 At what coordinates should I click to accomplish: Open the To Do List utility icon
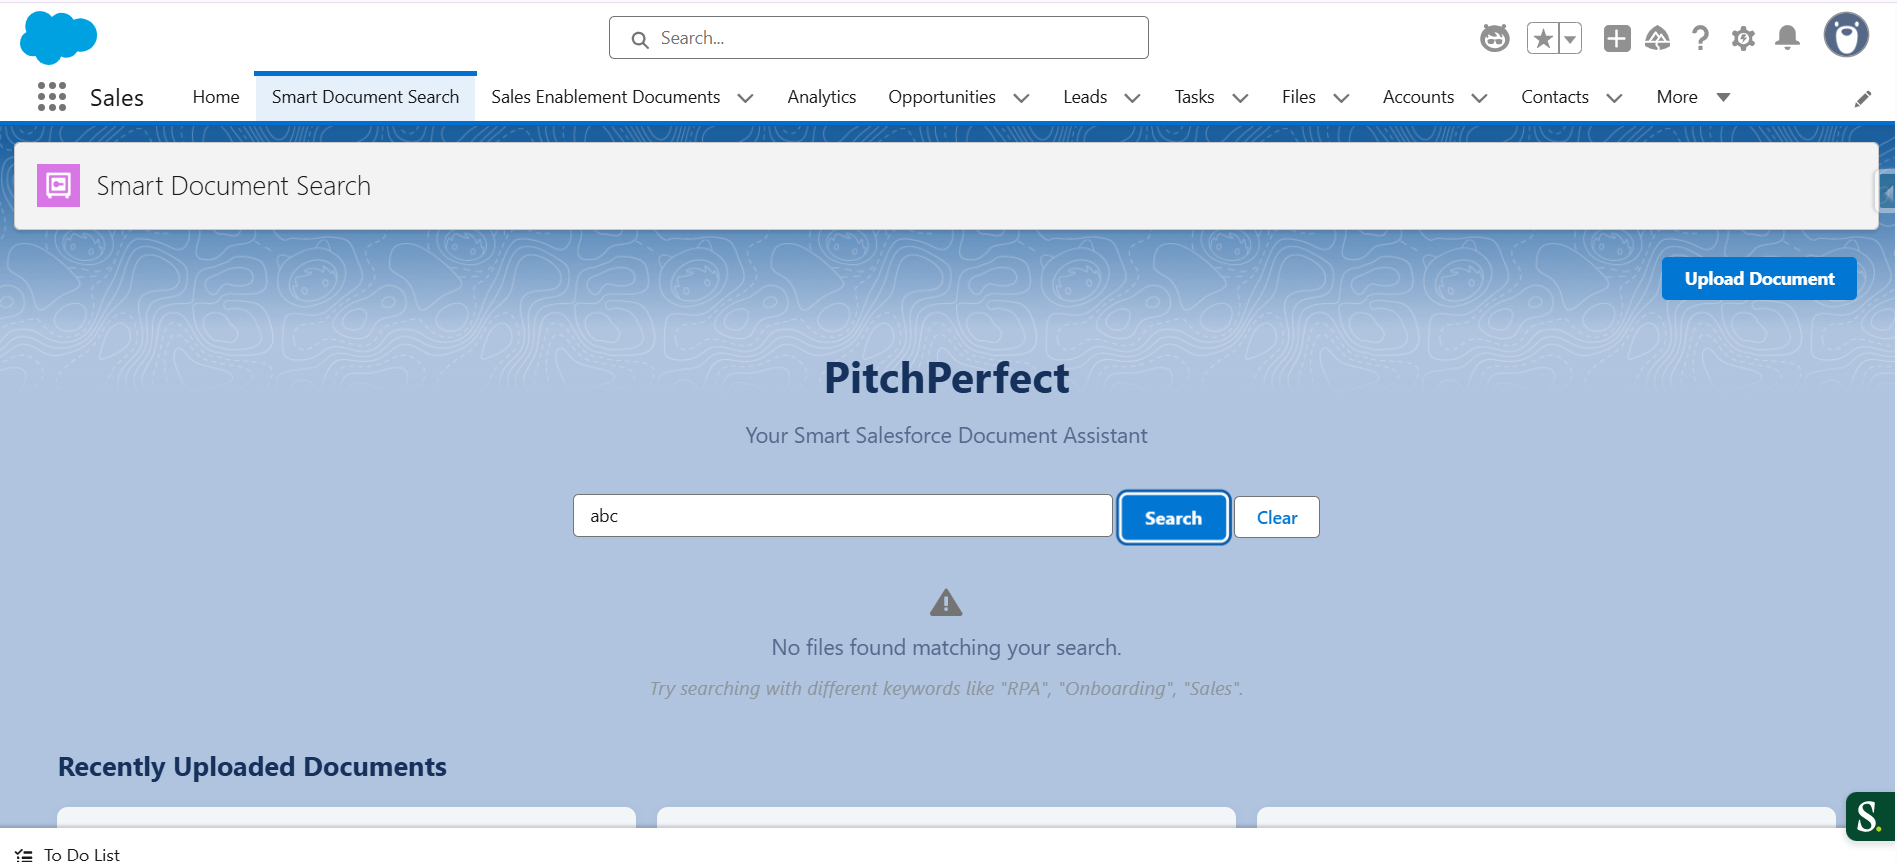[x=24, y=855]
